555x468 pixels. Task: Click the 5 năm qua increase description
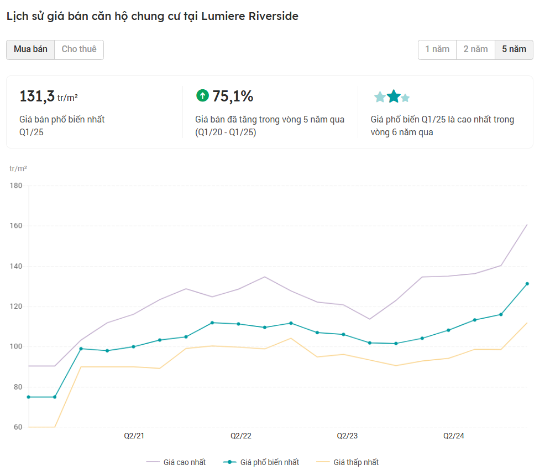[x=270, y=126]
